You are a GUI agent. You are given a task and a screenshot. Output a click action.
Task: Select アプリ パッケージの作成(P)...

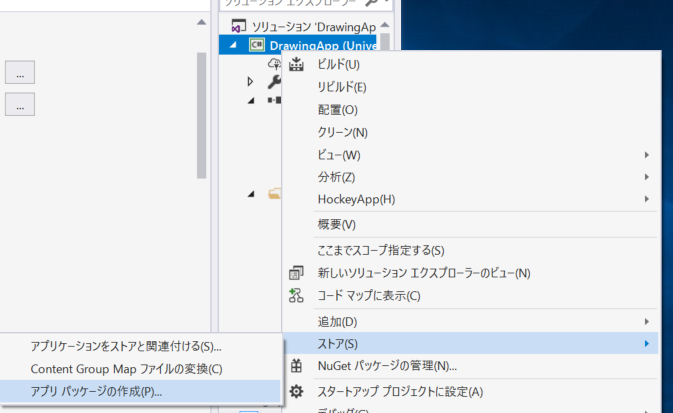[140, 391]
